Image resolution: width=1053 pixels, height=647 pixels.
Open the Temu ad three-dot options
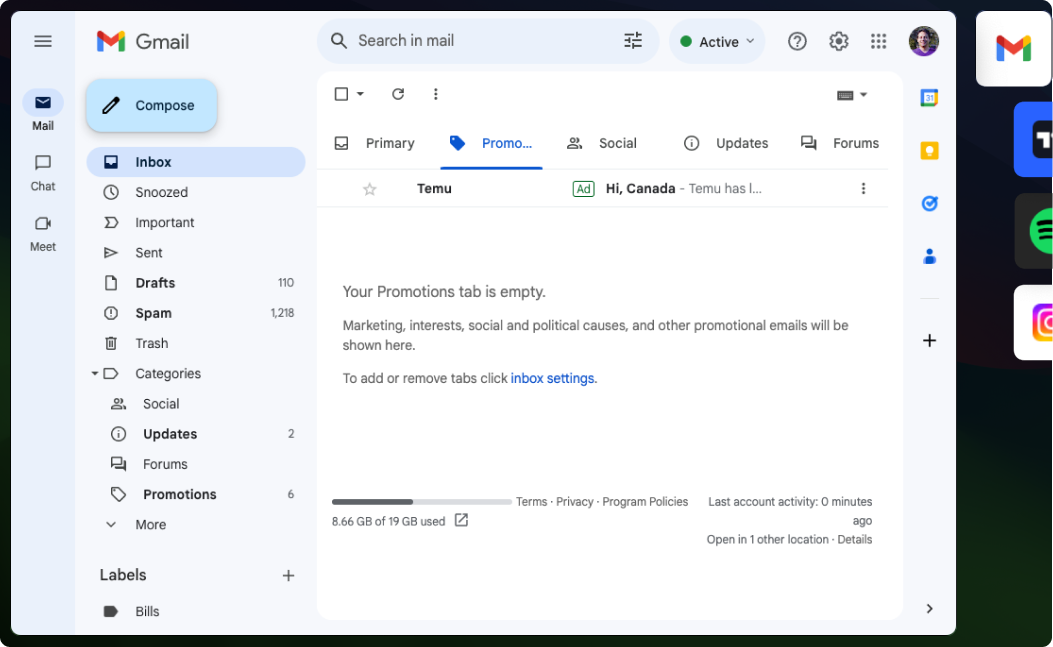pyautogui.click(x=864, y=189)
